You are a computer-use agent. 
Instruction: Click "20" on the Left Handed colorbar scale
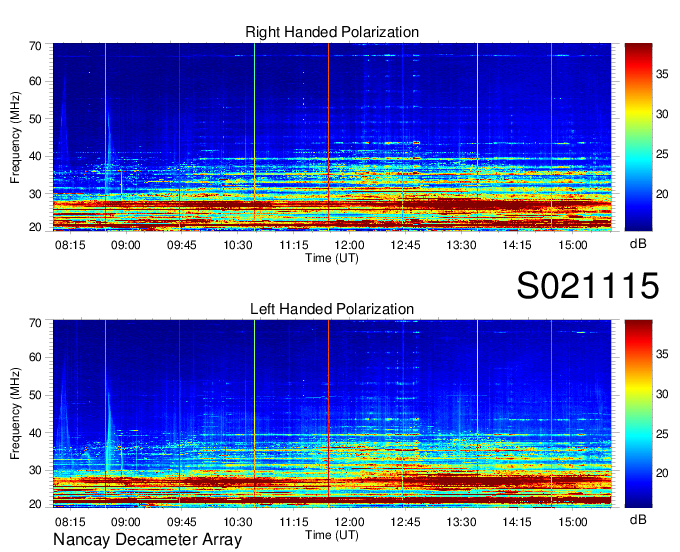click(x=662, y=473)
